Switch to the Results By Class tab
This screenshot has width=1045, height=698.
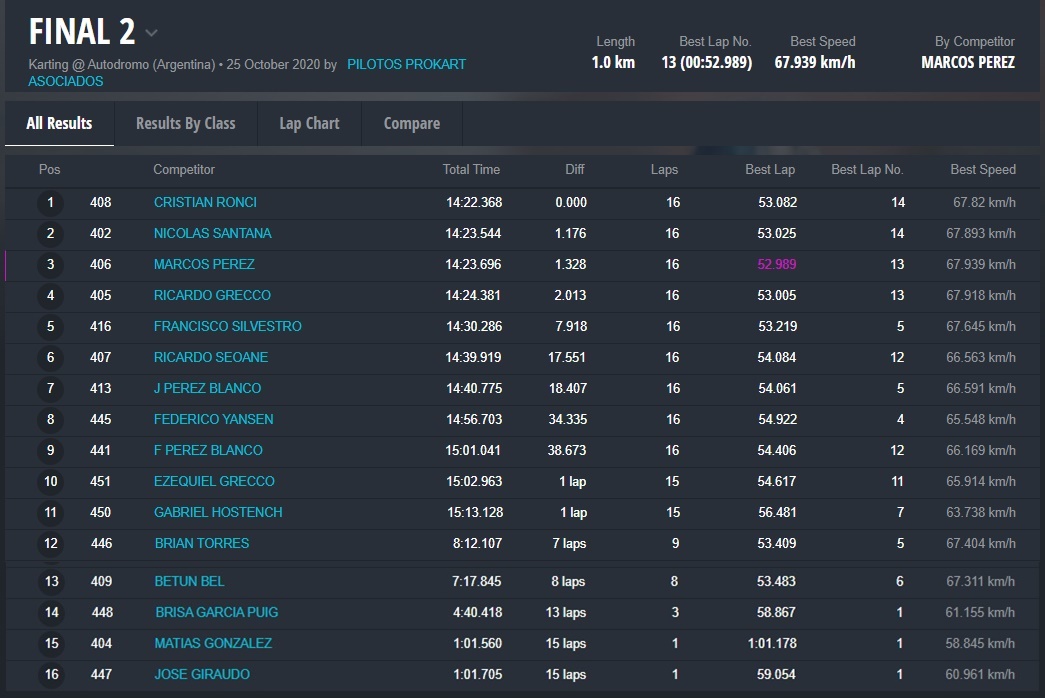(x=185, y=123)
